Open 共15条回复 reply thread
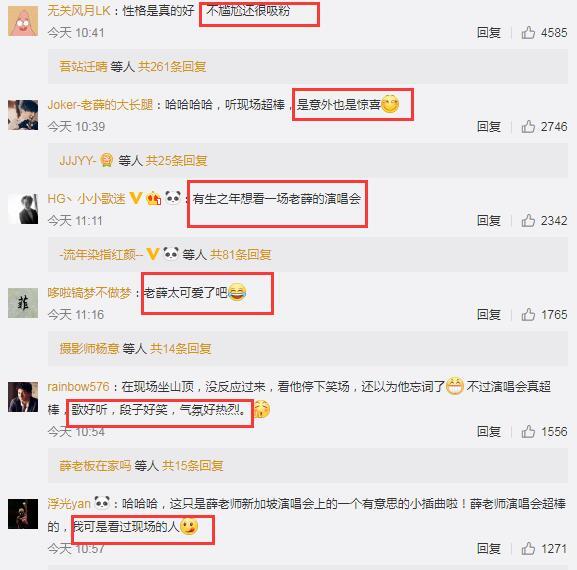This screenshot has width=577, height=570. point(192,466)
